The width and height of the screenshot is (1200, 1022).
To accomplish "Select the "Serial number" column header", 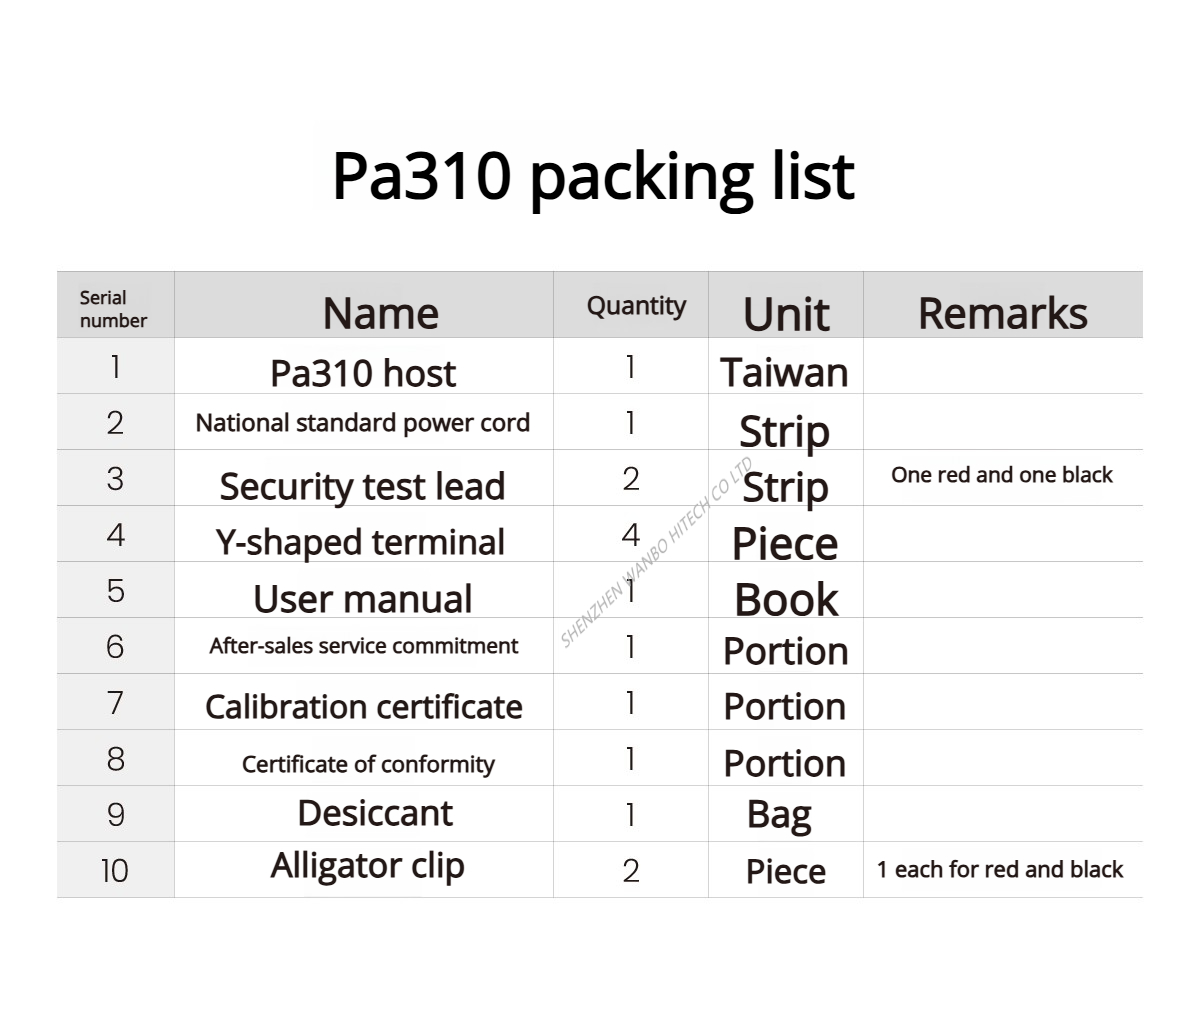I will [113, 309].
